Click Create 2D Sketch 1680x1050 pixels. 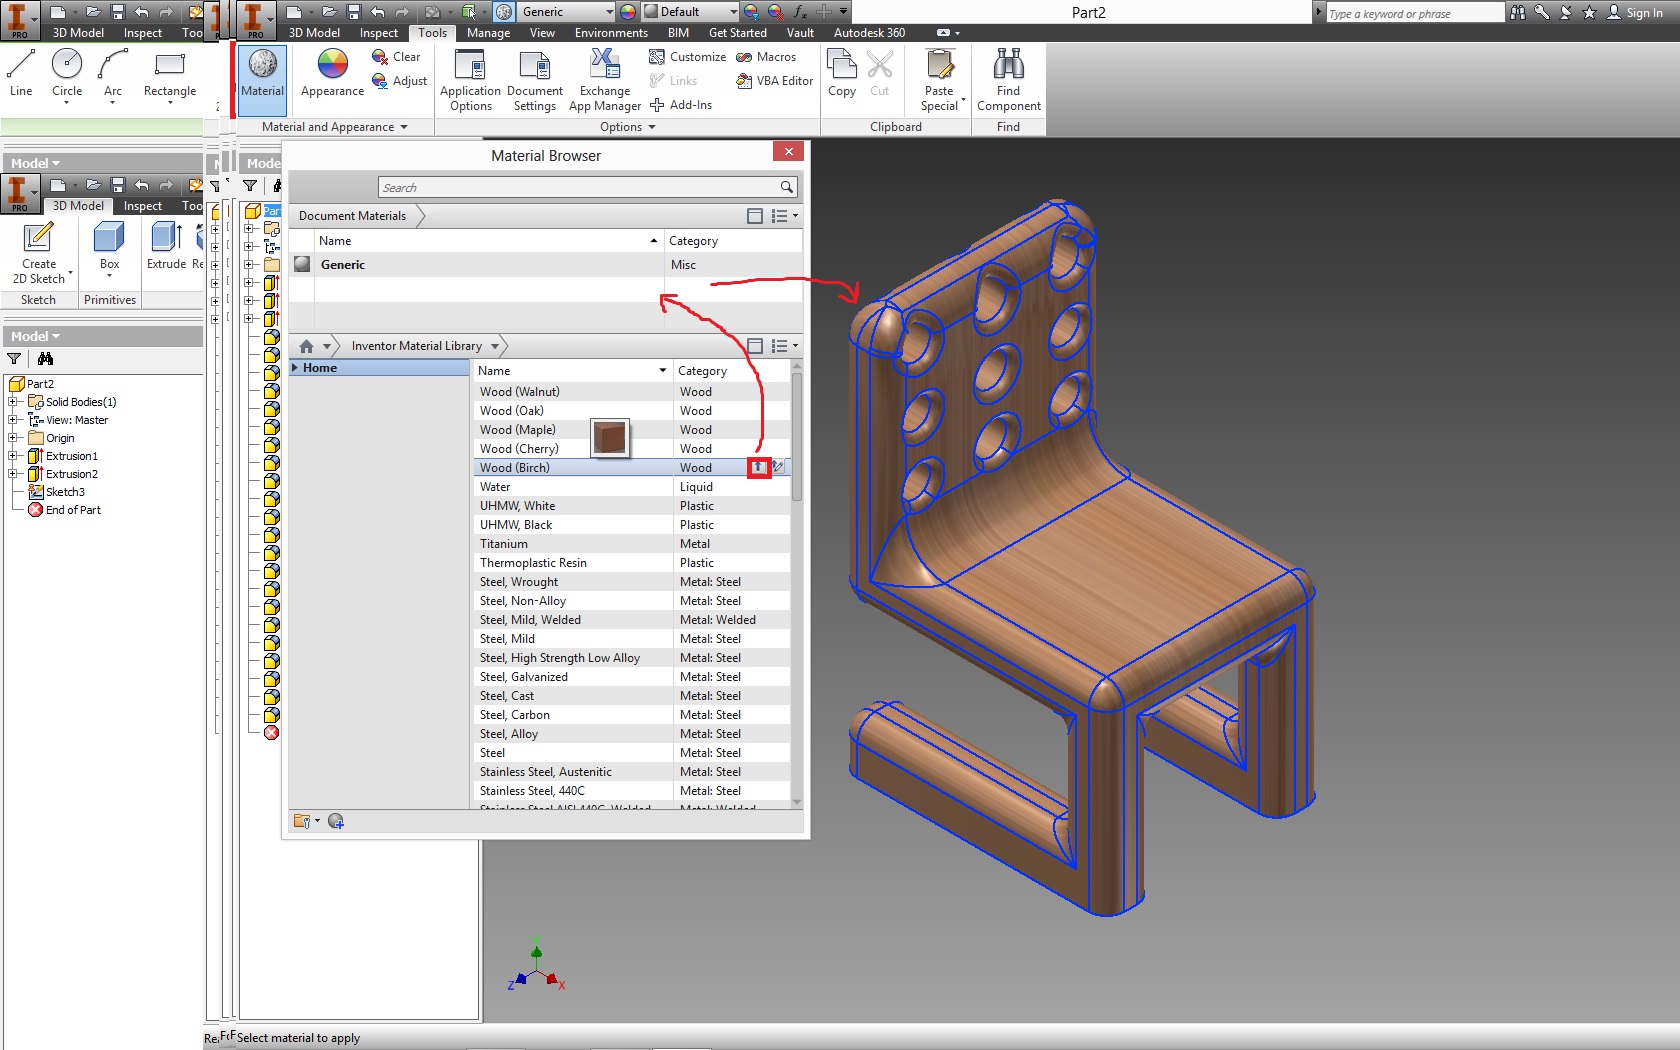tap(39, 253)
